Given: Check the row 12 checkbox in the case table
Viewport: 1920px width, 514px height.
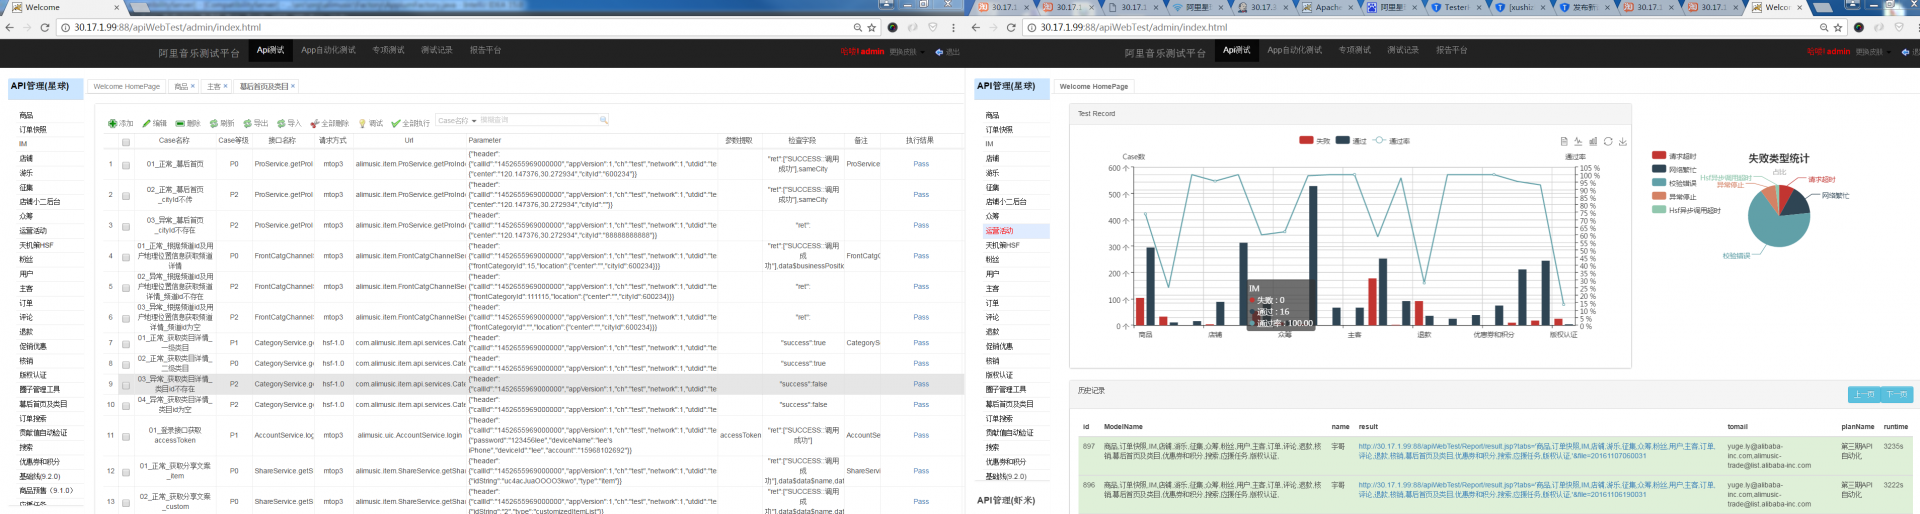Looking at the screenshot, I should click(126, 471).
